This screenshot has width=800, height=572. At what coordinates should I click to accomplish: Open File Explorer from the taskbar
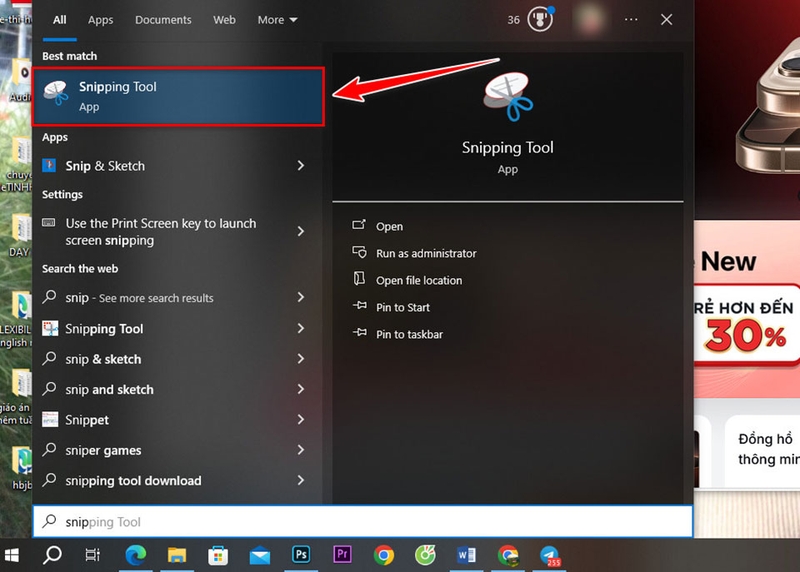pyautogui.click(x=177, y=555)
